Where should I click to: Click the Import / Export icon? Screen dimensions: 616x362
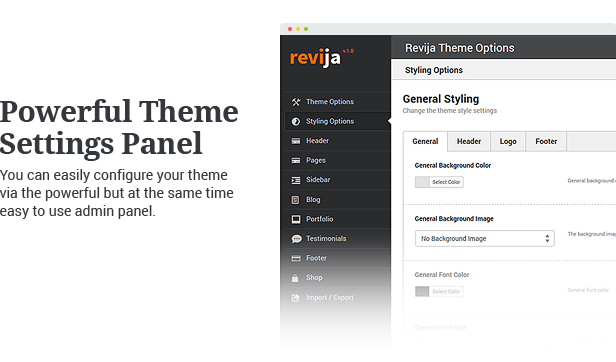[x=295, y=298]
